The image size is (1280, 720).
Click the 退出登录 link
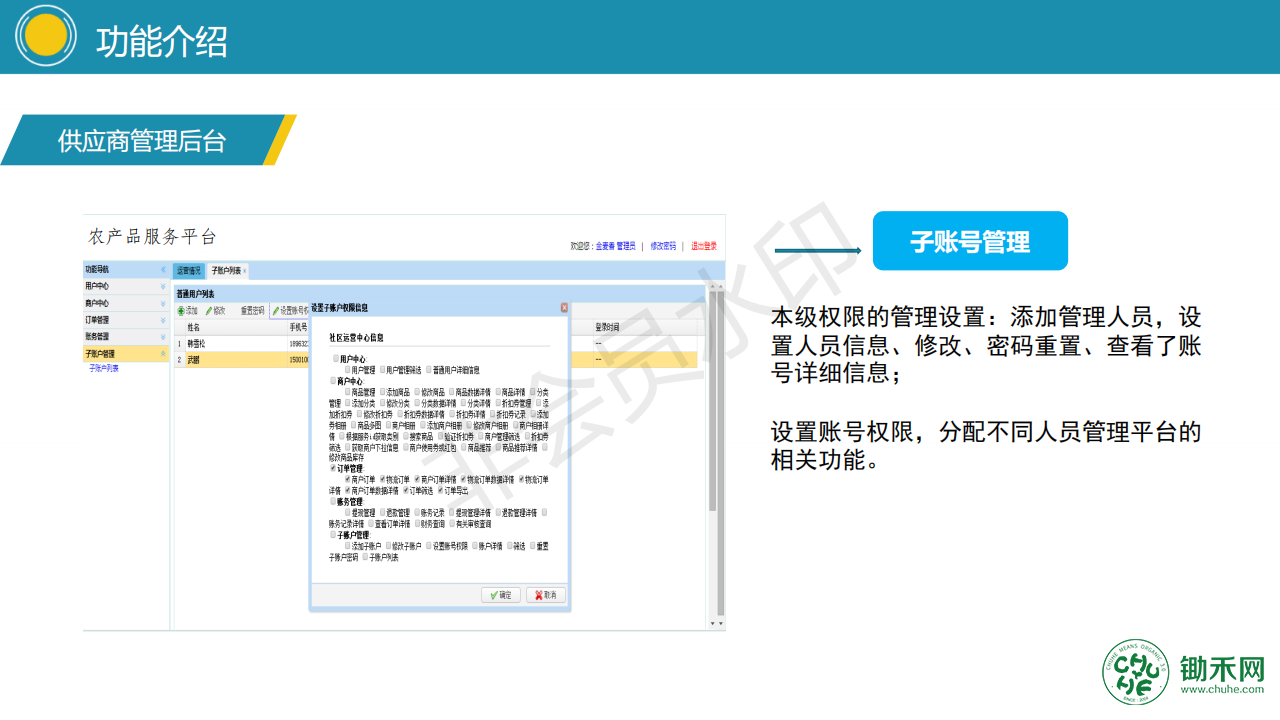703,245
